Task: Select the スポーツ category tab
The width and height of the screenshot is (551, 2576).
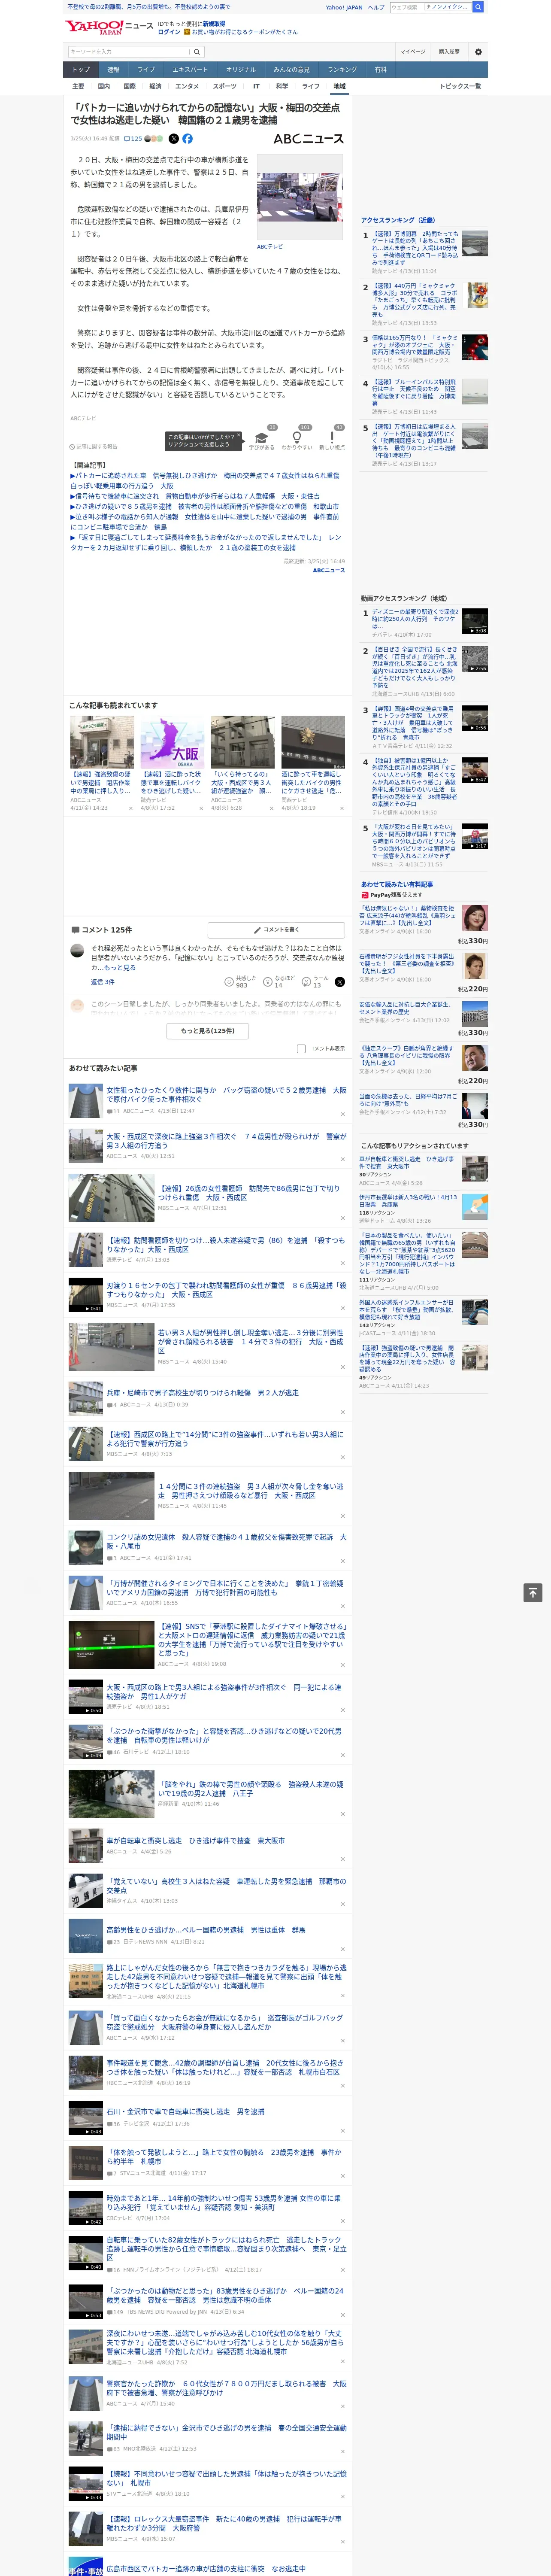Action: coord(225,86)
